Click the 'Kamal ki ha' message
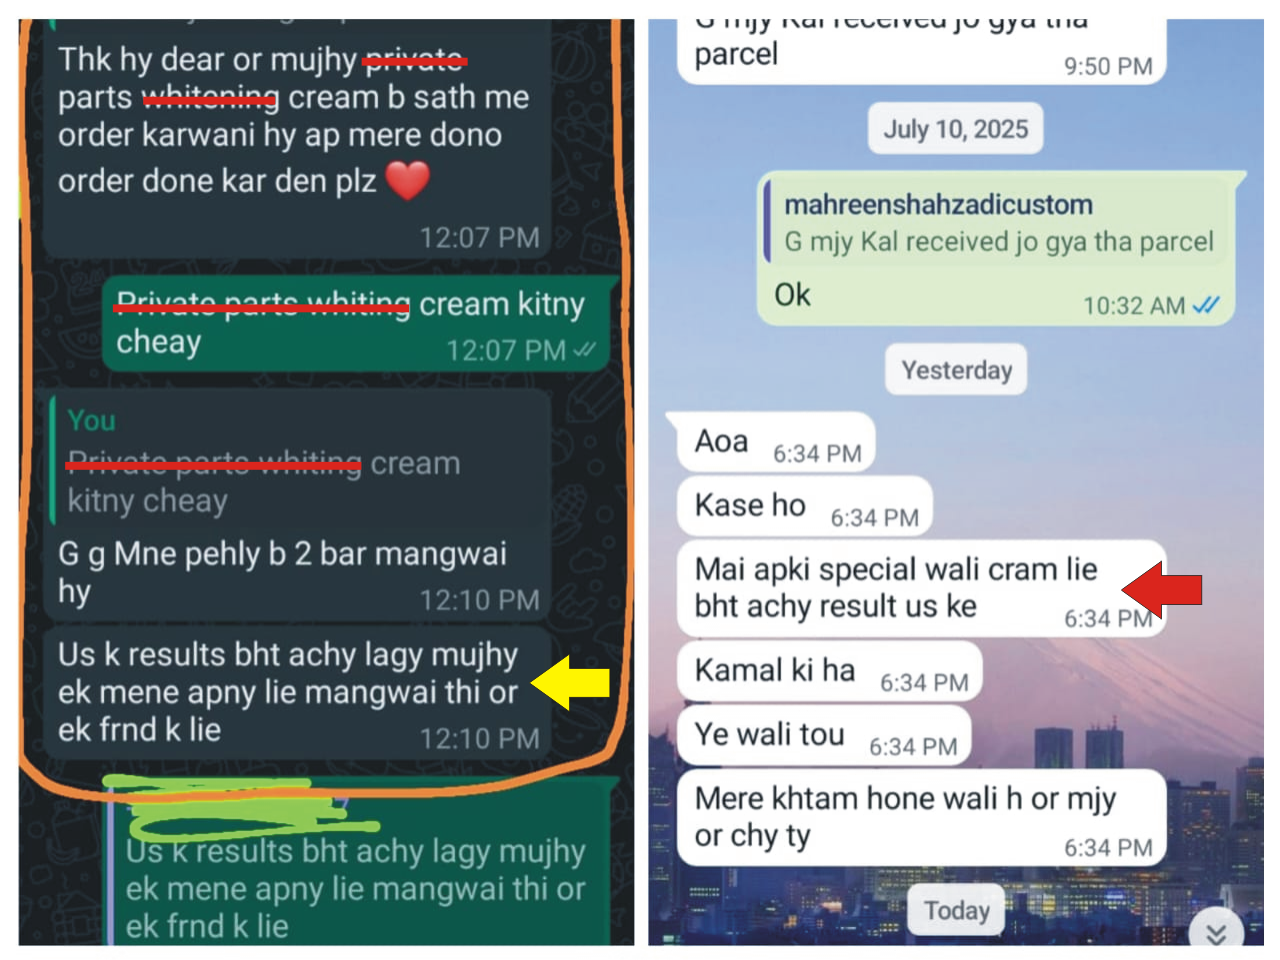 (829, 671)
